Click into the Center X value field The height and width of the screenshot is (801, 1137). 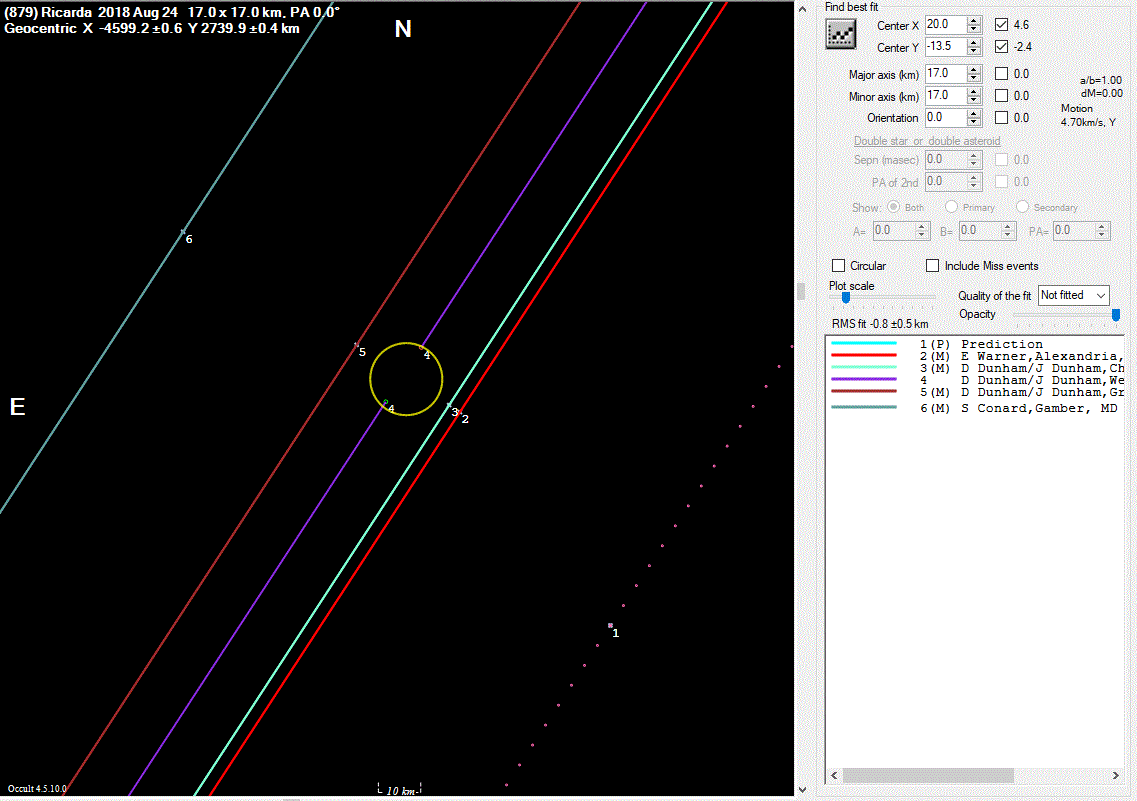coord(946,24)
